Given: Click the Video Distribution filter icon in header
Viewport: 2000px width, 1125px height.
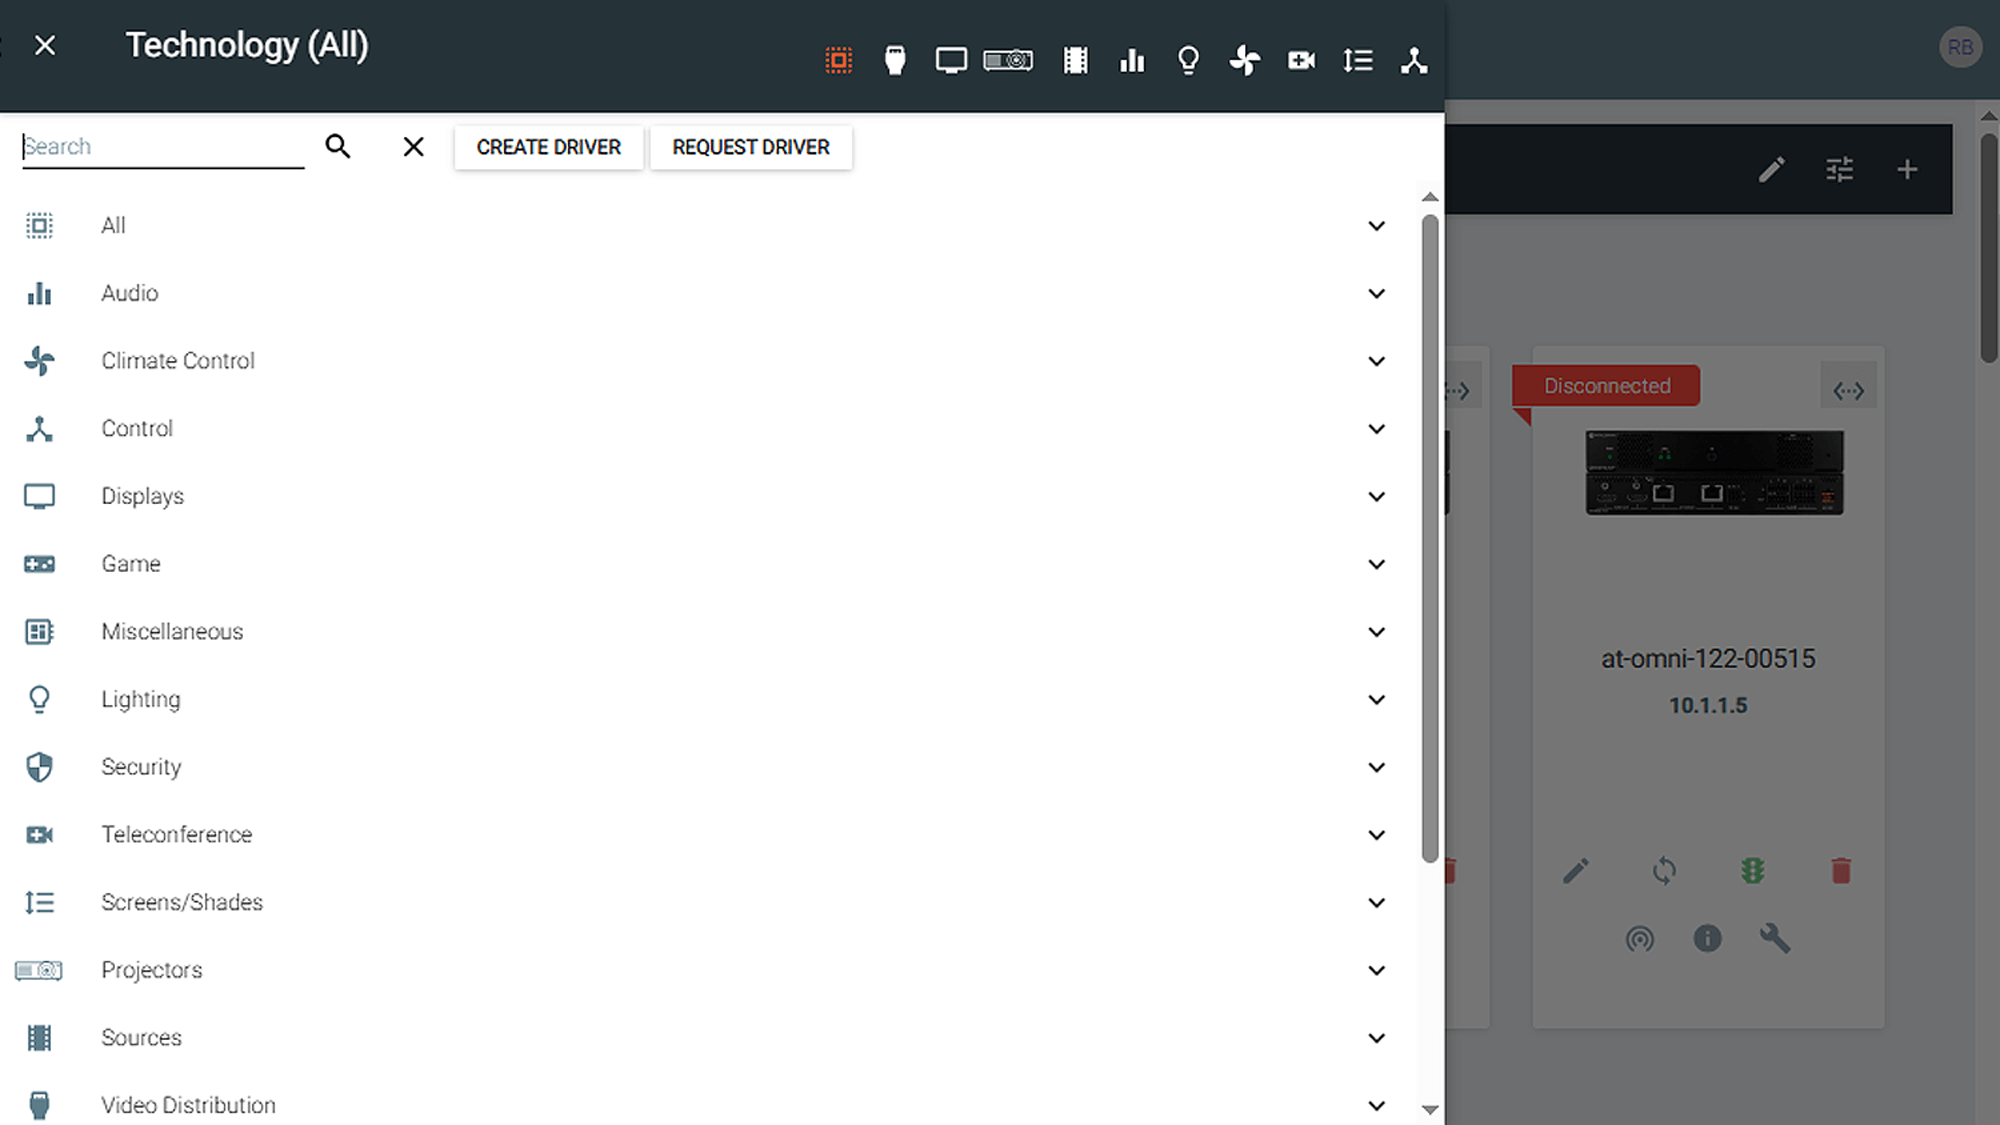Looking at the screenshot, I should pos(895,60).
